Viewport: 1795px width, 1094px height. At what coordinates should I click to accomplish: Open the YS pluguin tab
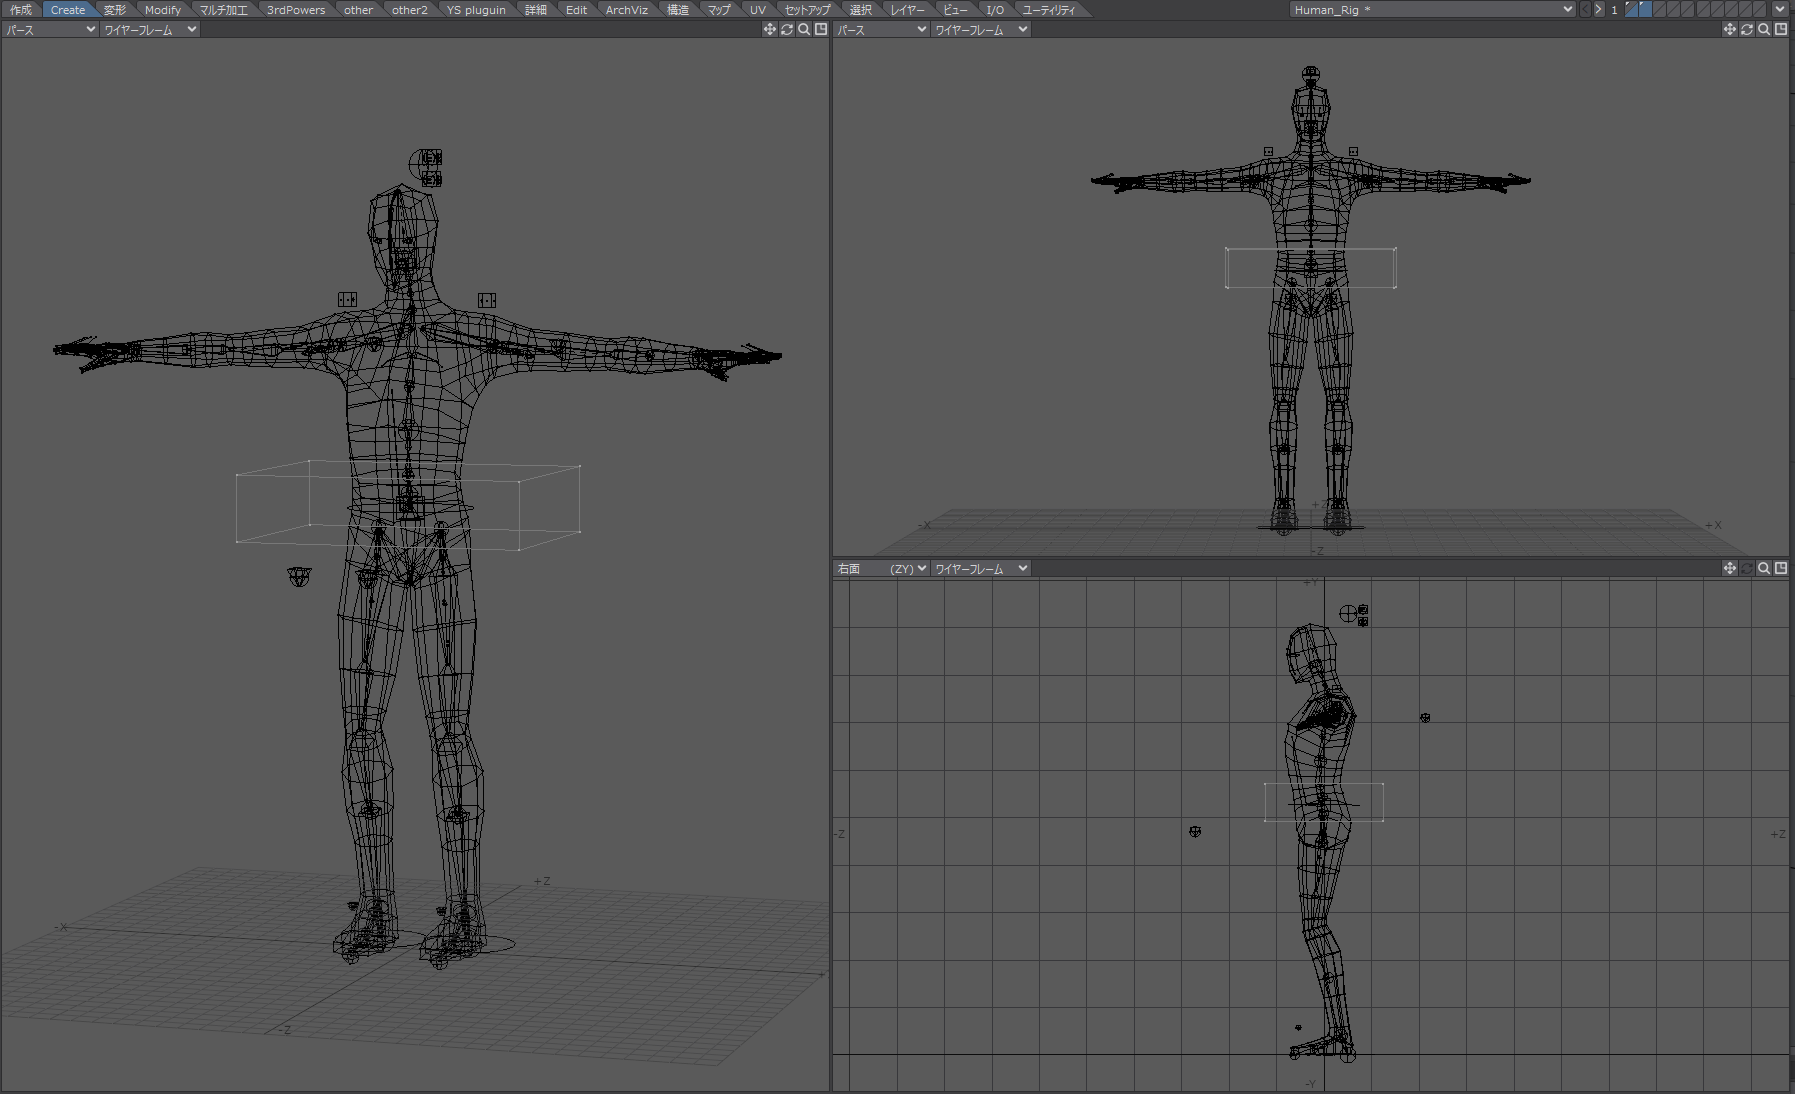[477, 10]
